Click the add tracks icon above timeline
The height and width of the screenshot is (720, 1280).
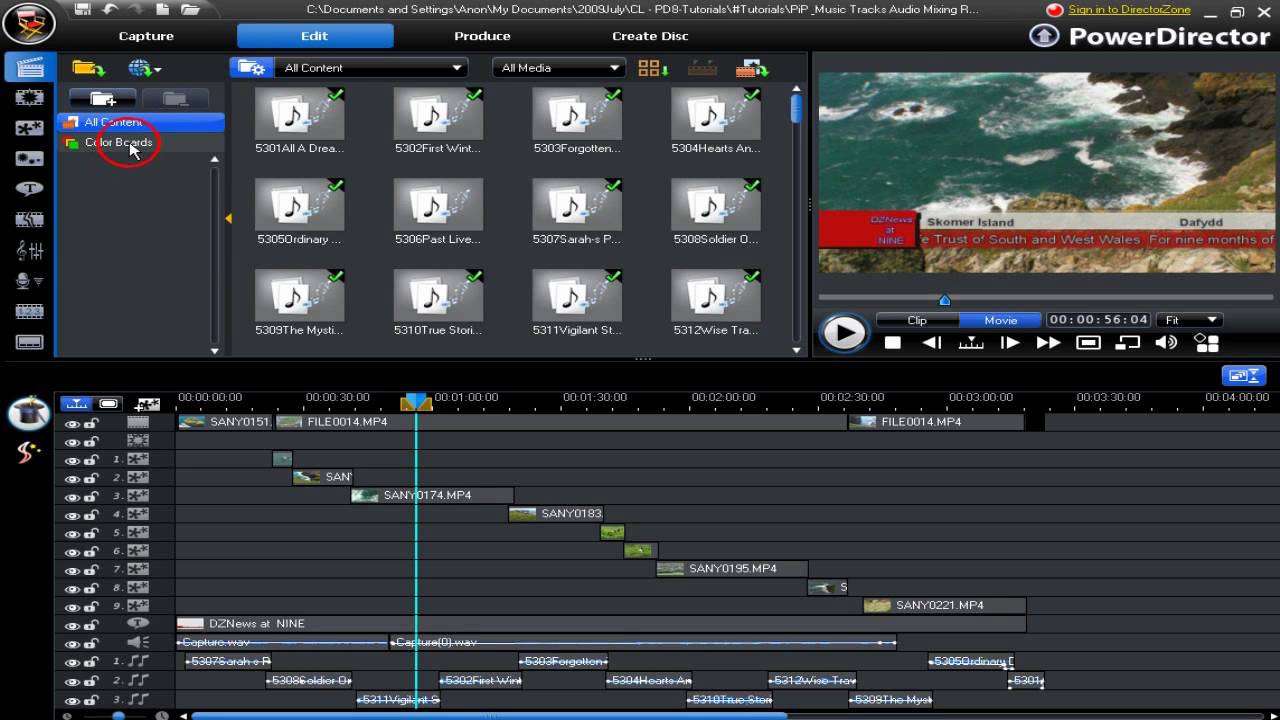[147, 404]
